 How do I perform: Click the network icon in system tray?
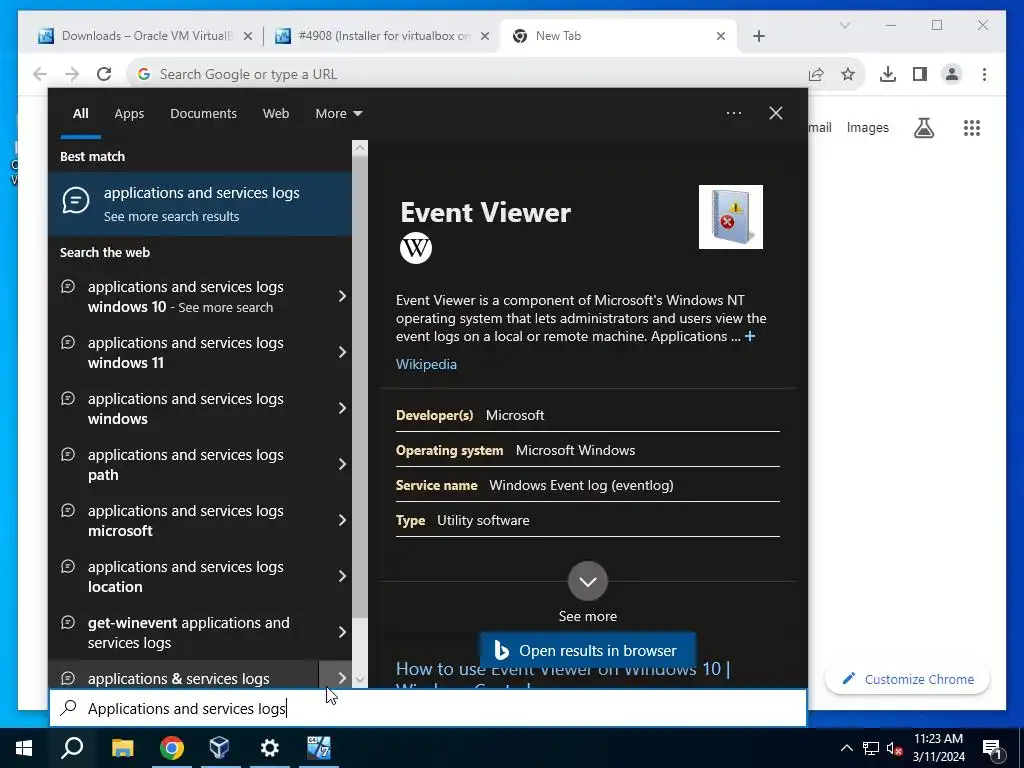(871, 748)
